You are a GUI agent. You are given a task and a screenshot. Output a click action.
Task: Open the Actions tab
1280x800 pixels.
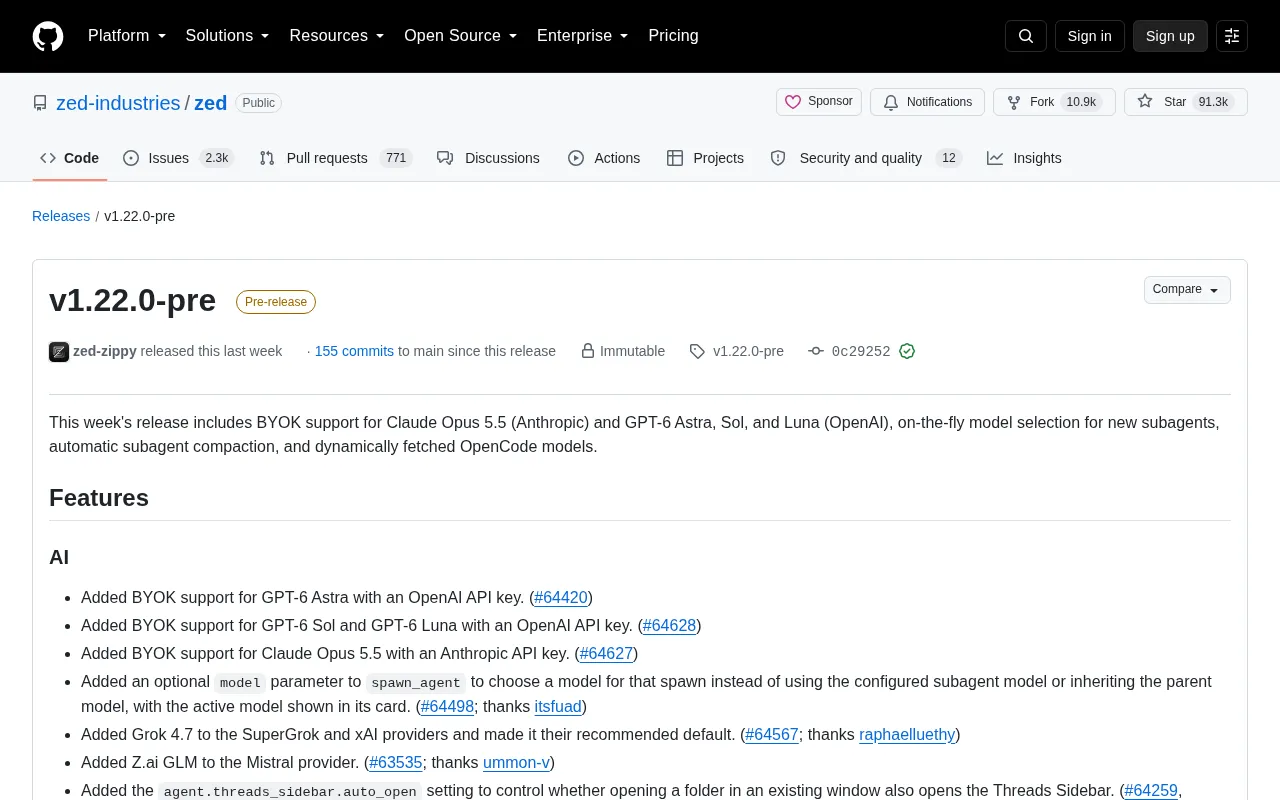604,158
